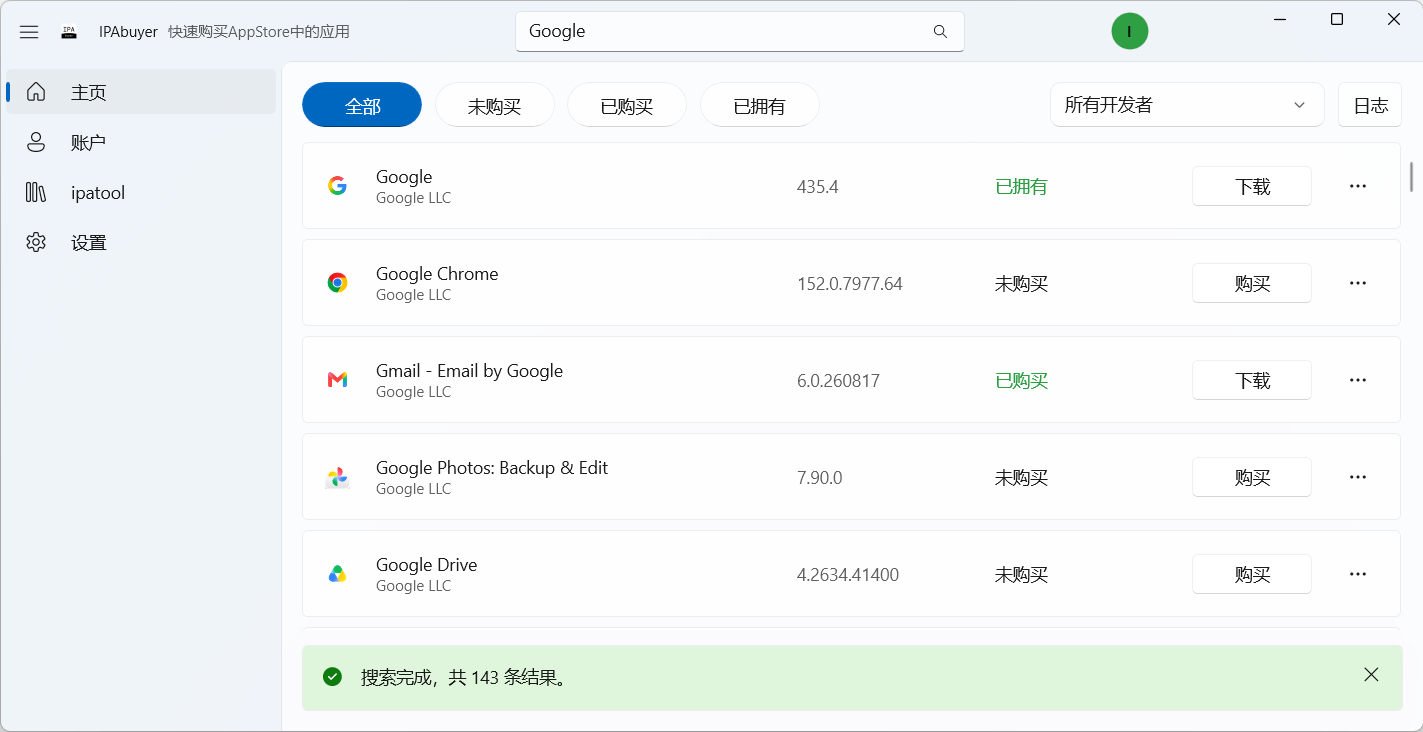Click the results list vertical scrollbar
Image resolution: width=1423 pixels, height=732 pixels.
1411,177
